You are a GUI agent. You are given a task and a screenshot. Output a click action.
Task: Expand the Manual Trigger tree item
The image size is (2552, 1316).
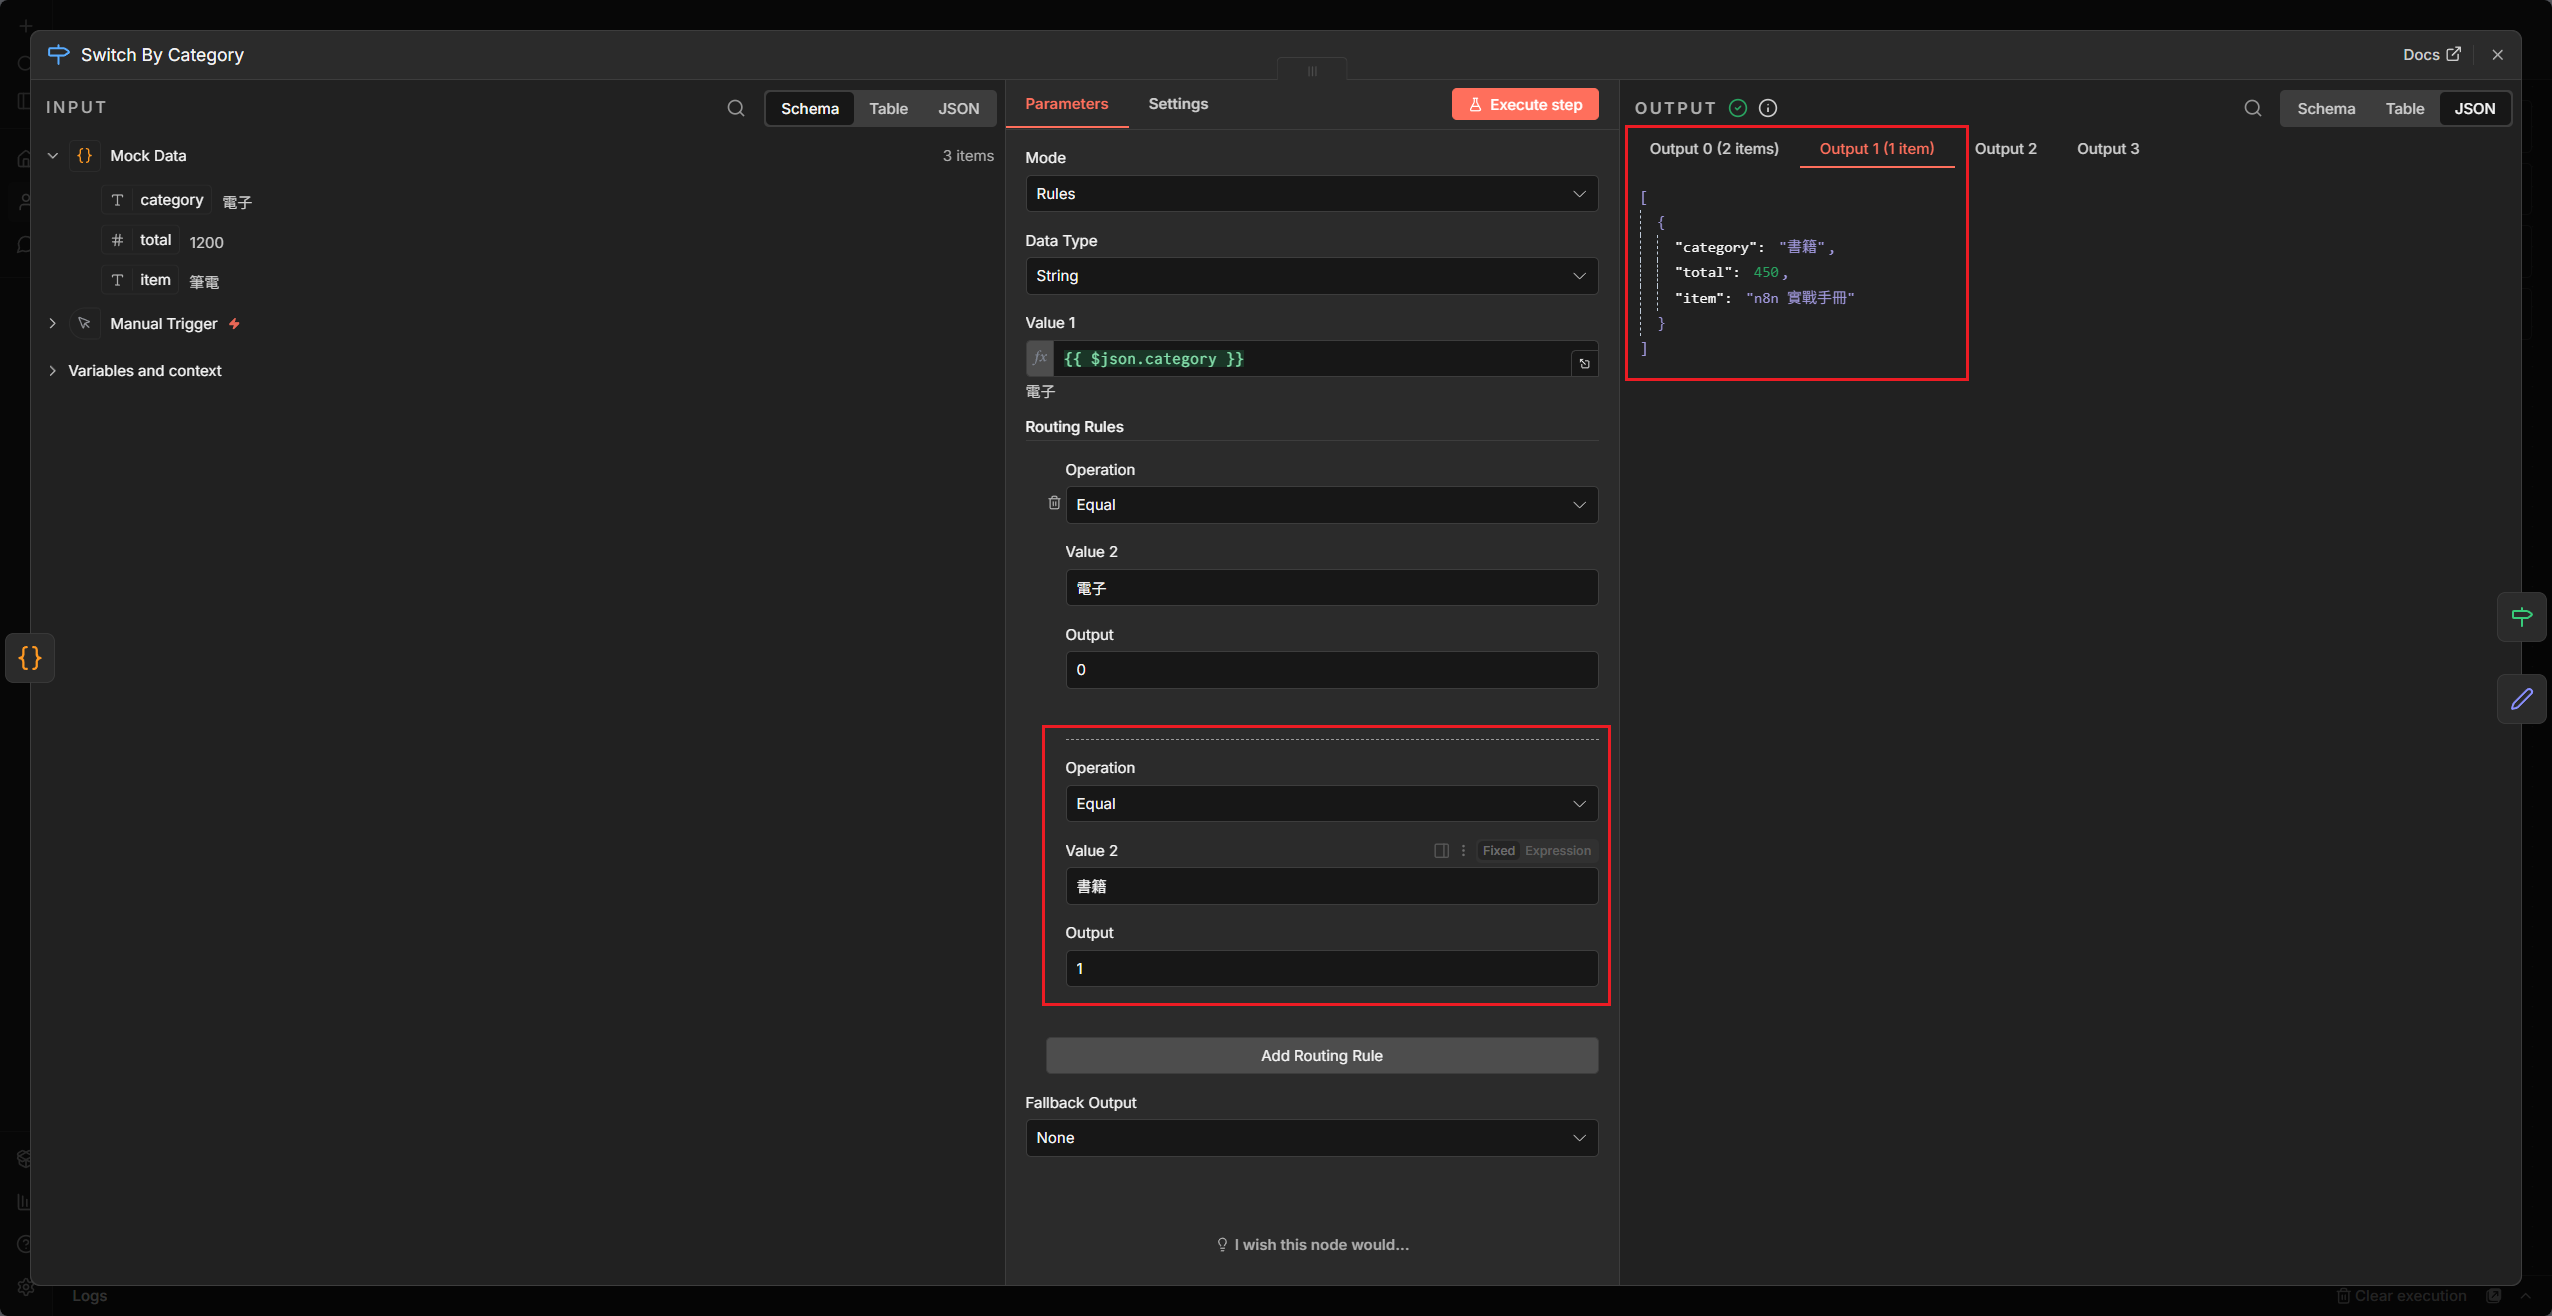53,324
